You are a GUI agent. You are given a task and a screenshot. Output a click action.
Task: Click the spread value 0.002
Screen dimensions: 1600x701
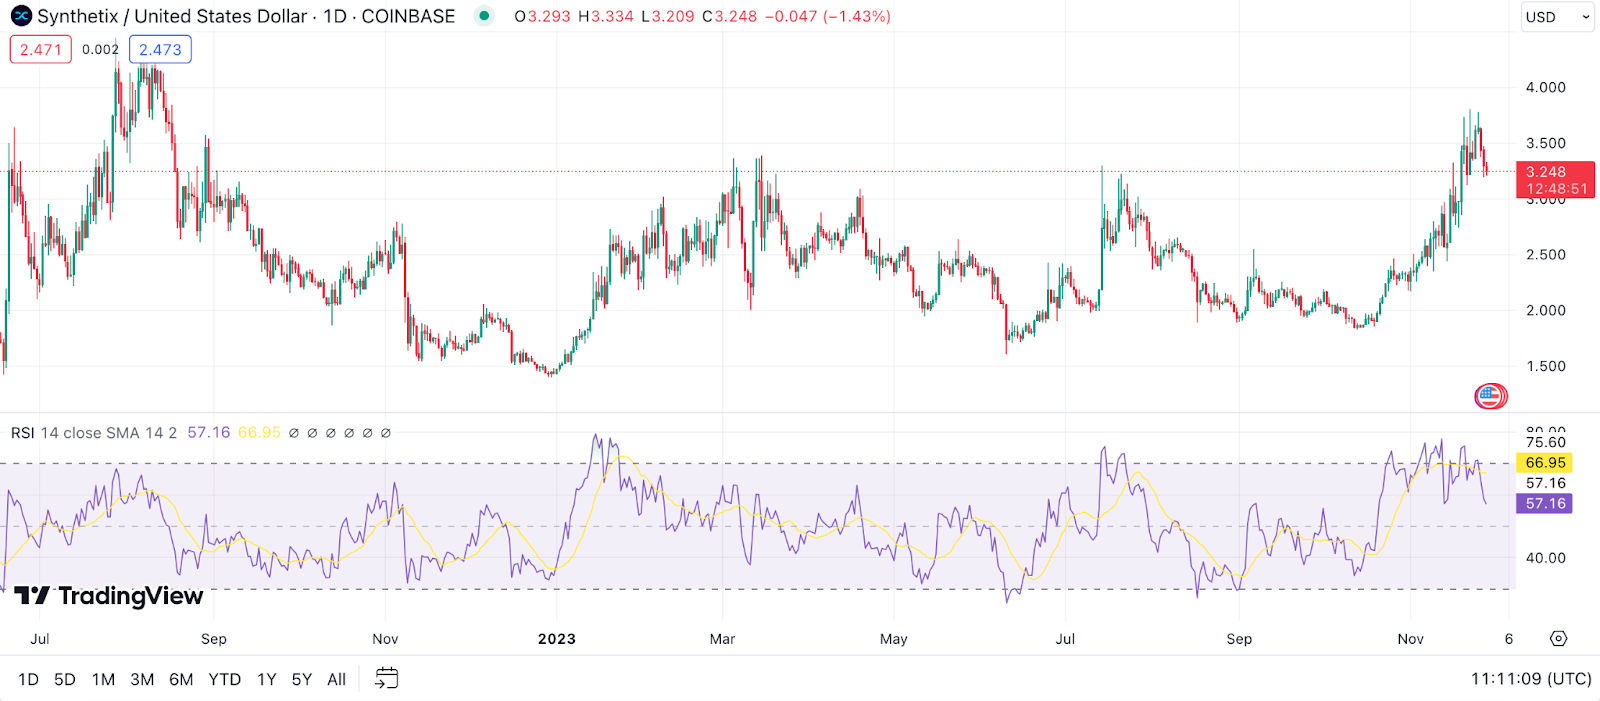click(x=100, y=49)
